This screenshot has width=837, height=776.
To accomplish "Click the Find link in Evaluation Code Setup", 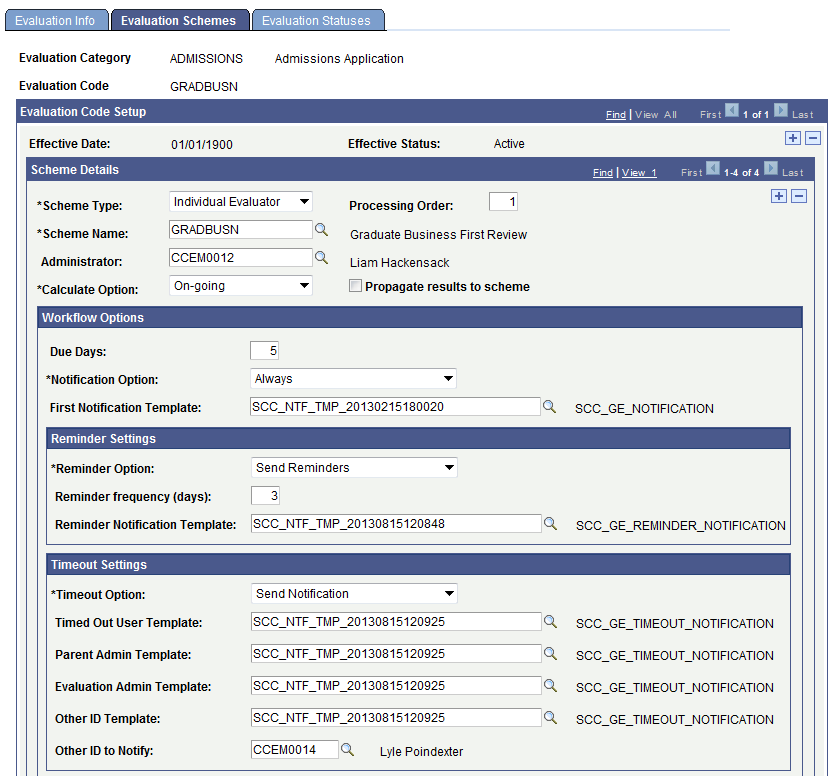I will coord(616,114).
